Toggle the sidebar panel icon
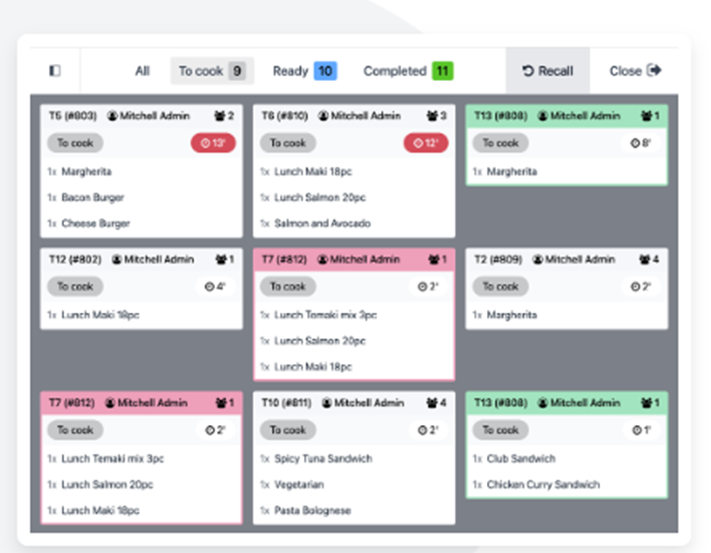711x553 pixels. (x=55, y=71)
